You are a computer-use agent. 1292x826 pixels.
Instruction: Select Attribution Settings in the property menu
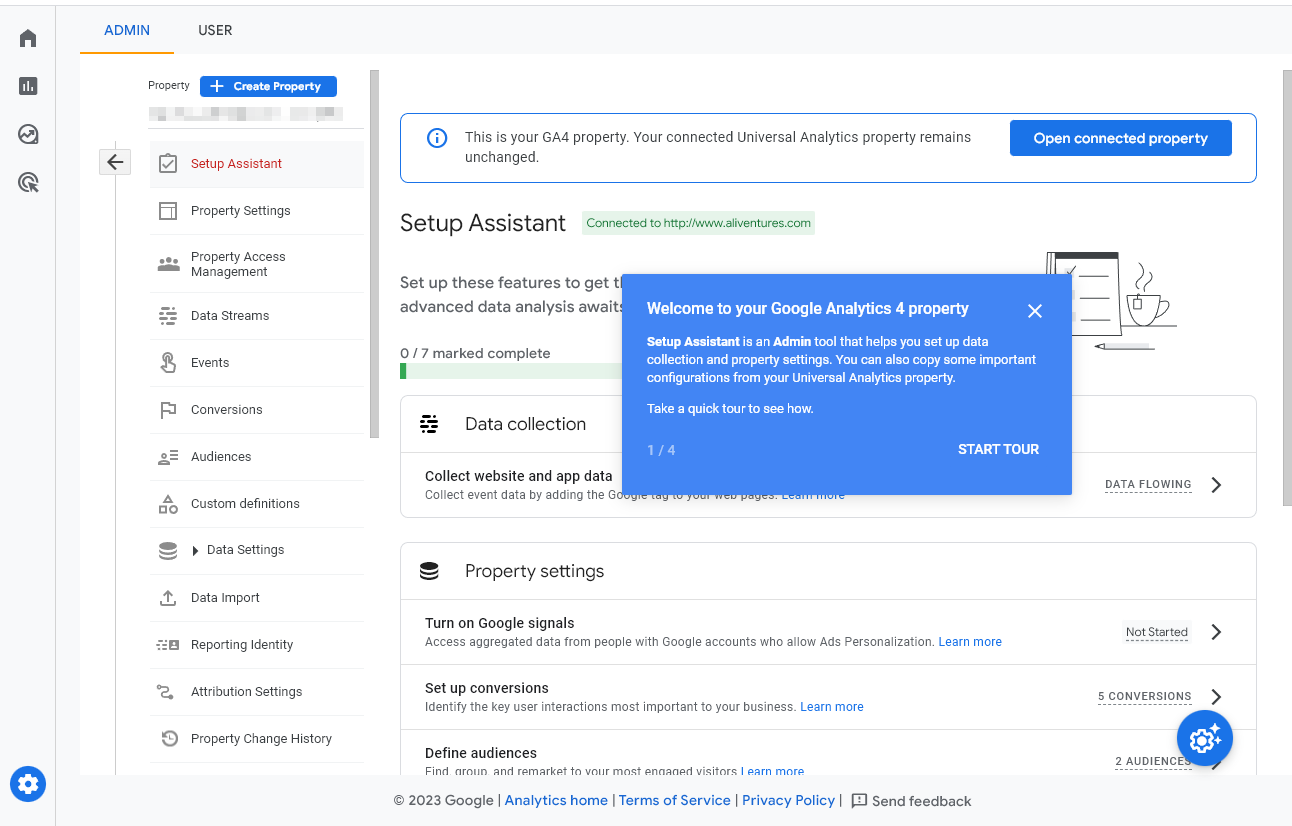(246, 691)
